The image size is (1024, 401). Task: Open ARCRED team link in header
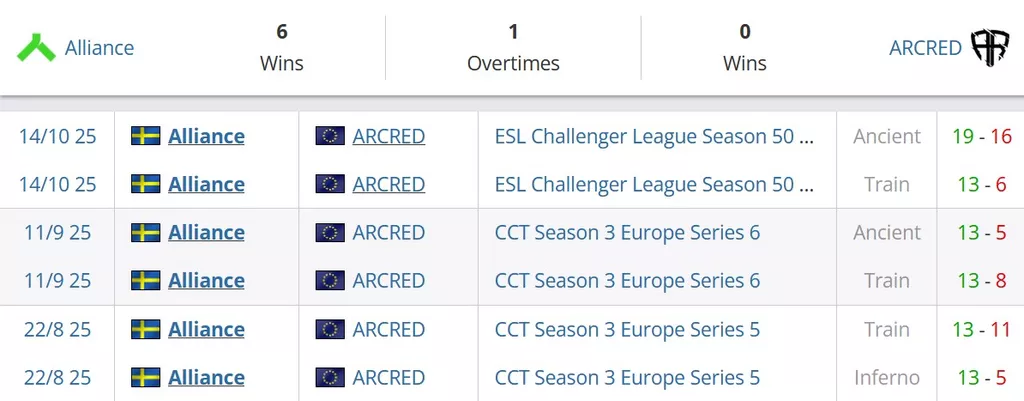pyautogui.click(x=925, y=47)
